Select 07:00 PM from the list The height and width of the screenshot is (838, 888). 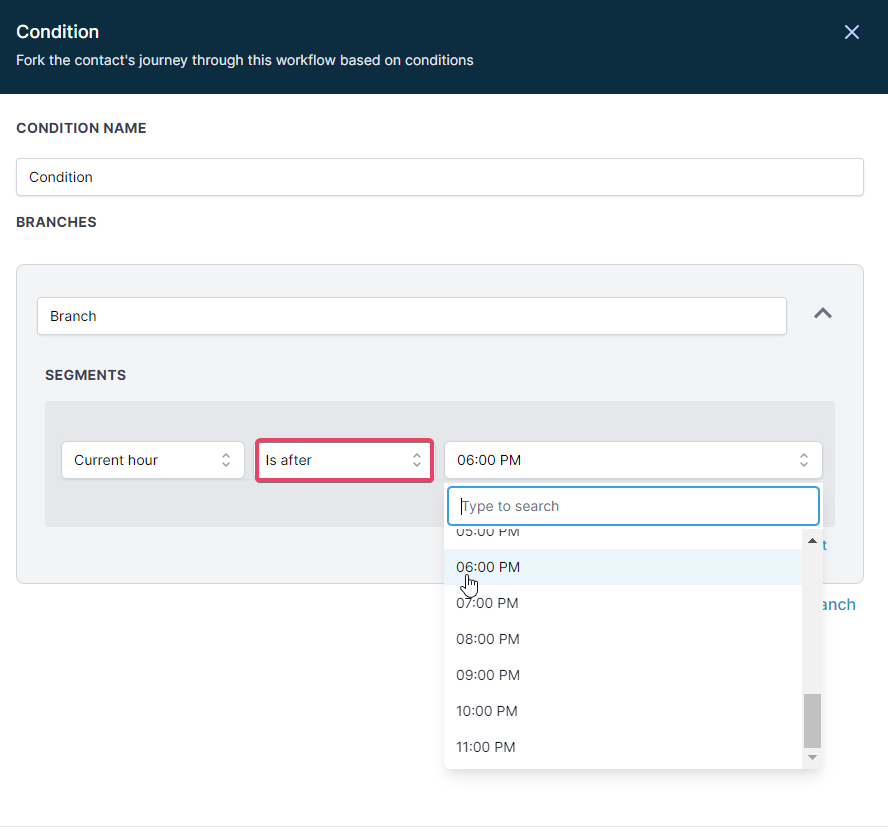(623, 603)
